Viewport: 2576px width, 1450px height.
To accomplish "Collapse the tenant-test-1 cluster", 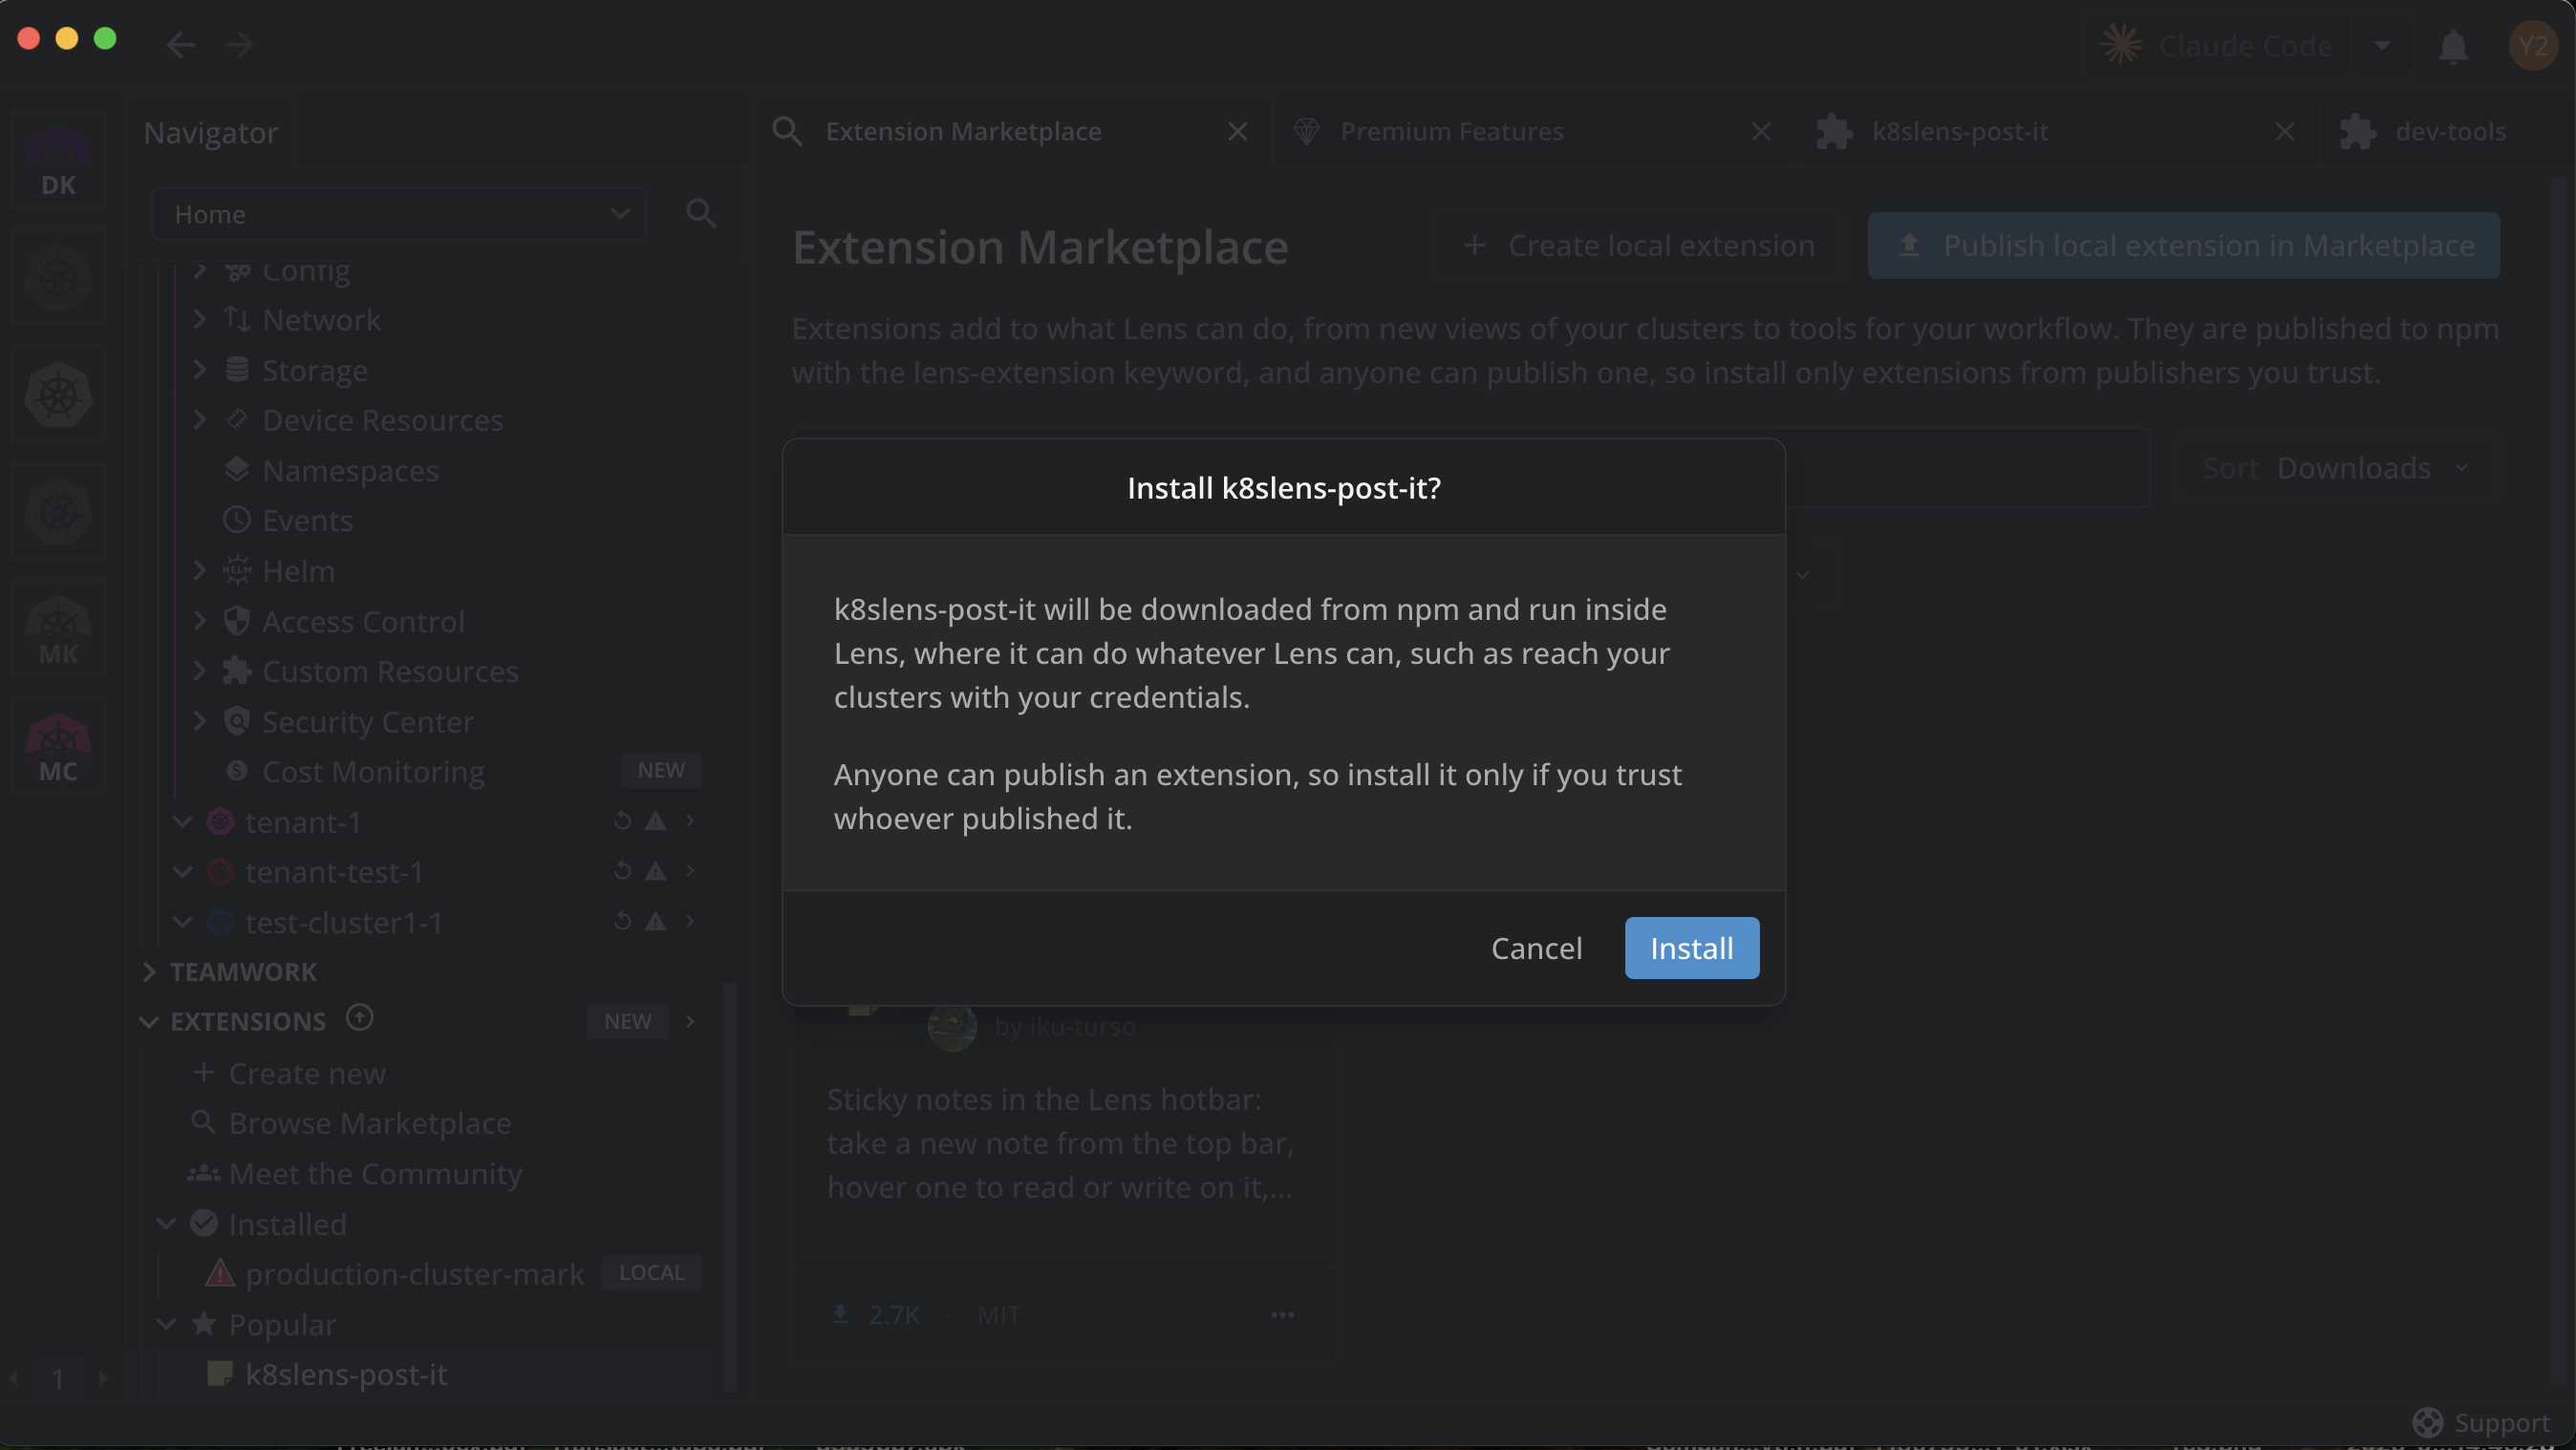I will (x=182, y=872).
